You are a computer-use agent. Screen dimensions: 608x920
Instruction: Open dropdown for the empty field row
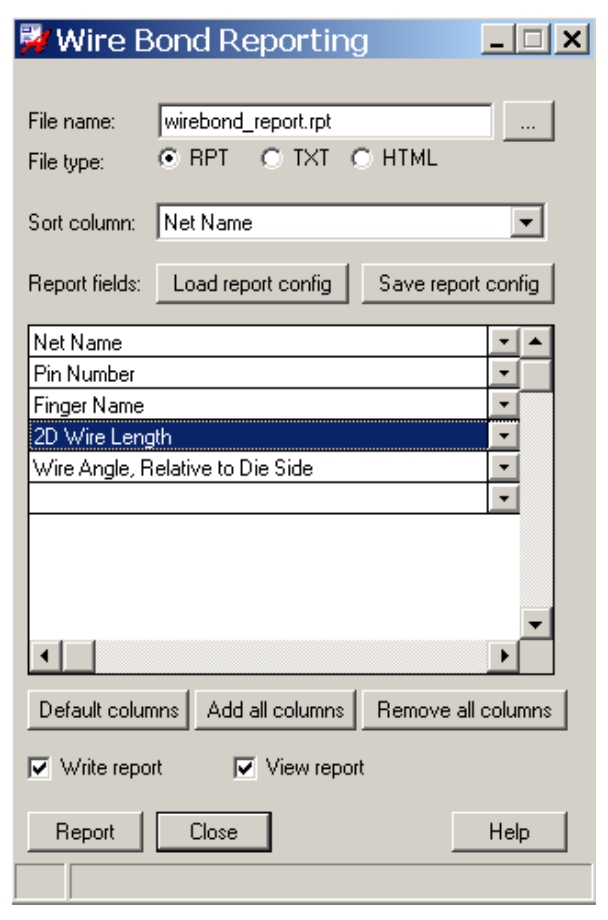pyautogui.click(x=505, y=497)
